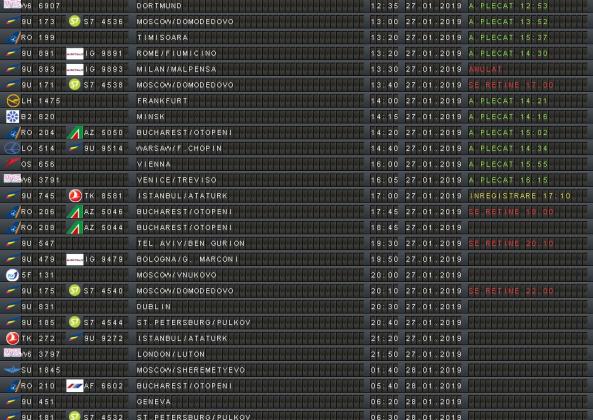Click the Meridiana logo next to IG 9479
The image size is (593, 420).
(x=75, y=260)
